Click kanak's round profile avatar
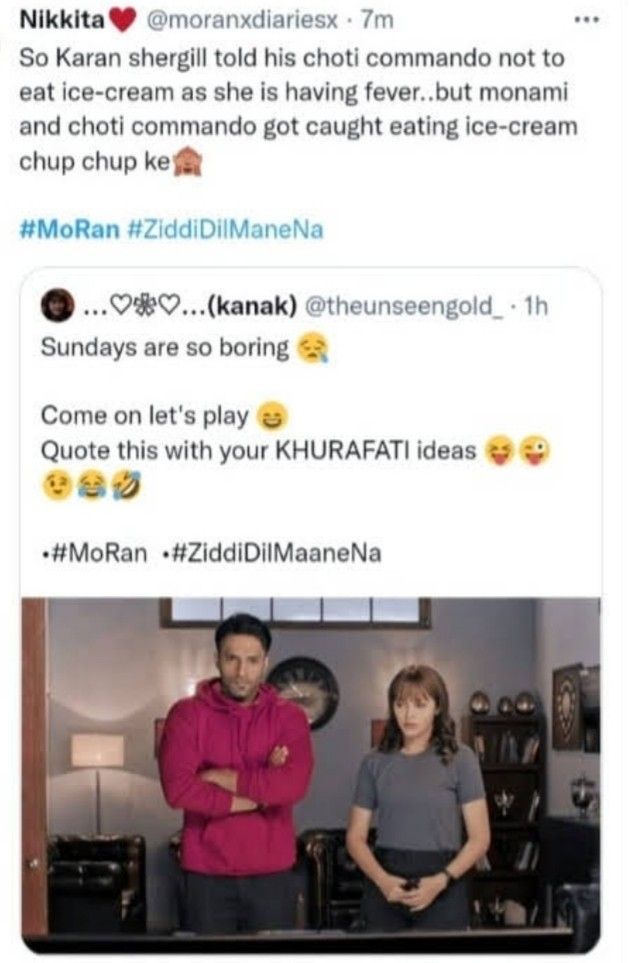Image resolution: width=629 pixels, height=963 pixels. coord(57,305)
